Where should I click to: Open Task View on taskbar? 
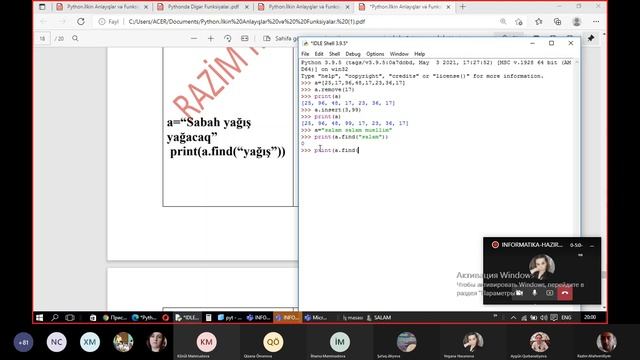click(70, 318)
